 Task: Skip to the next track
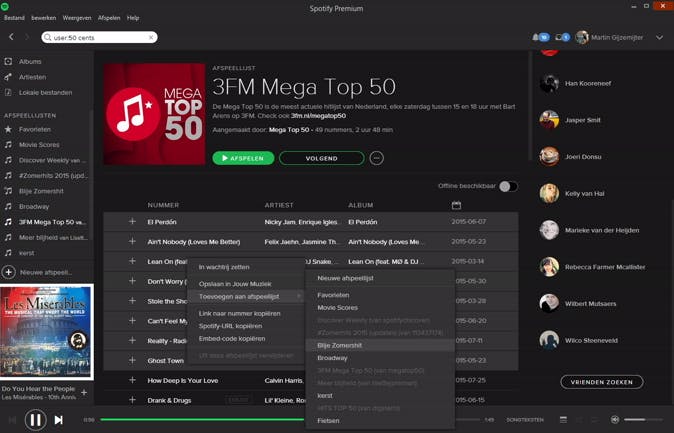pos(59,420)
